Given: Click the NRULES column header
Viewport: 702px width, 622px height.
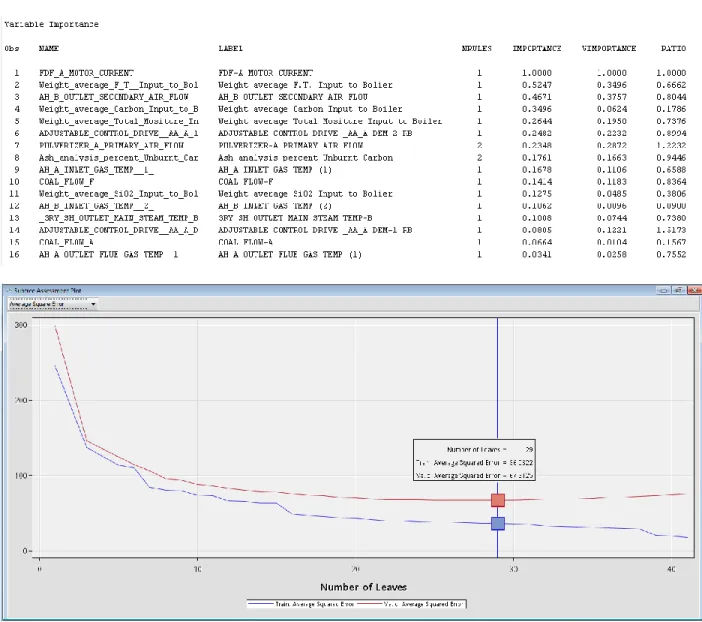Looking at the screenshot, I should 476,48.
